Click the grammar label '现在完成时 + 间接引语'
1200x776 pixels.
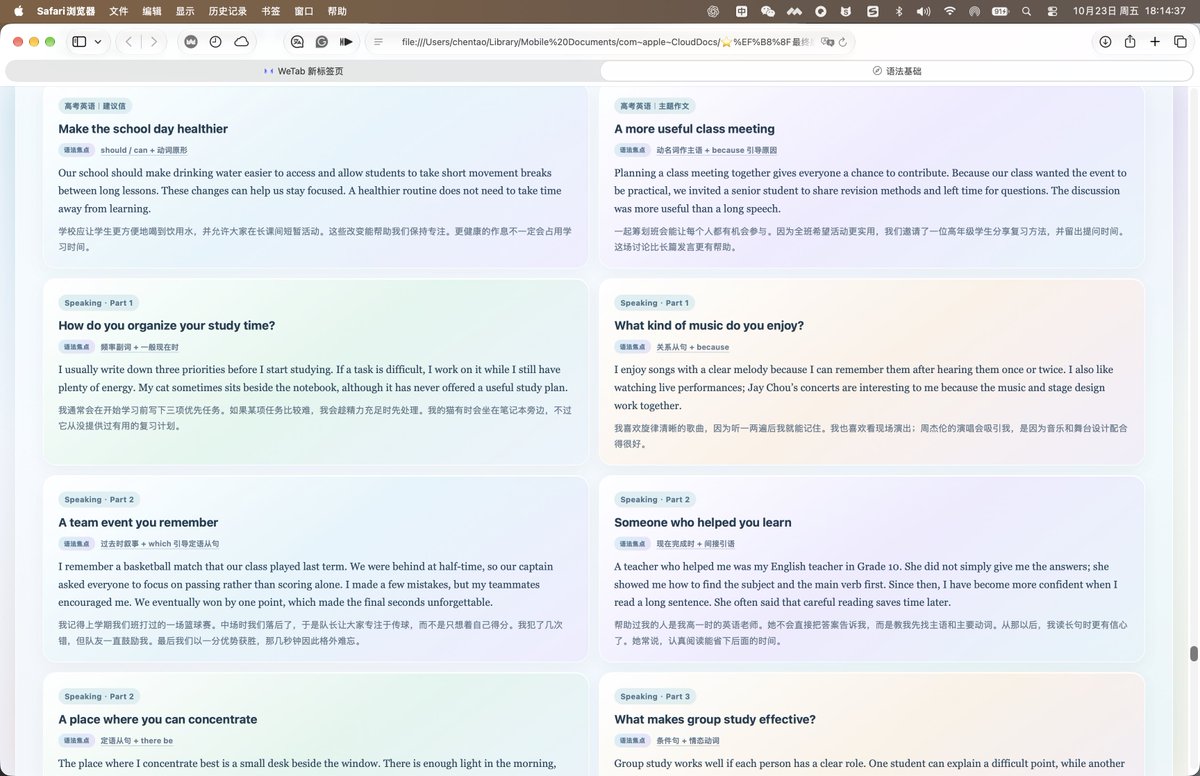point(695,544)
